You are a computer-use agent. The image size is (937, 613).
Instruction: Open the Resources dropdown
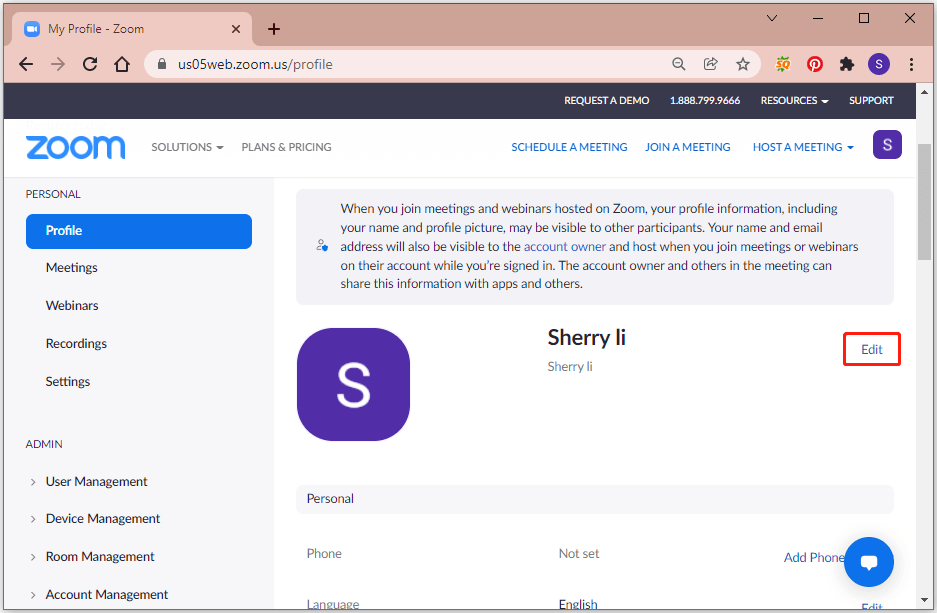tap(793, 100)
